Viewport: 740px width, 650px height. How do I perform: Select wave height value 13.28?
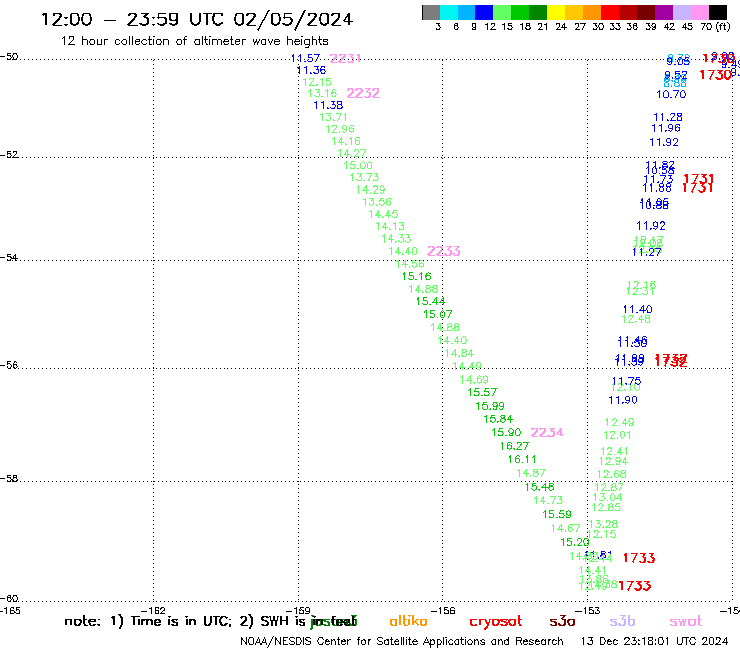click(604, 524)
